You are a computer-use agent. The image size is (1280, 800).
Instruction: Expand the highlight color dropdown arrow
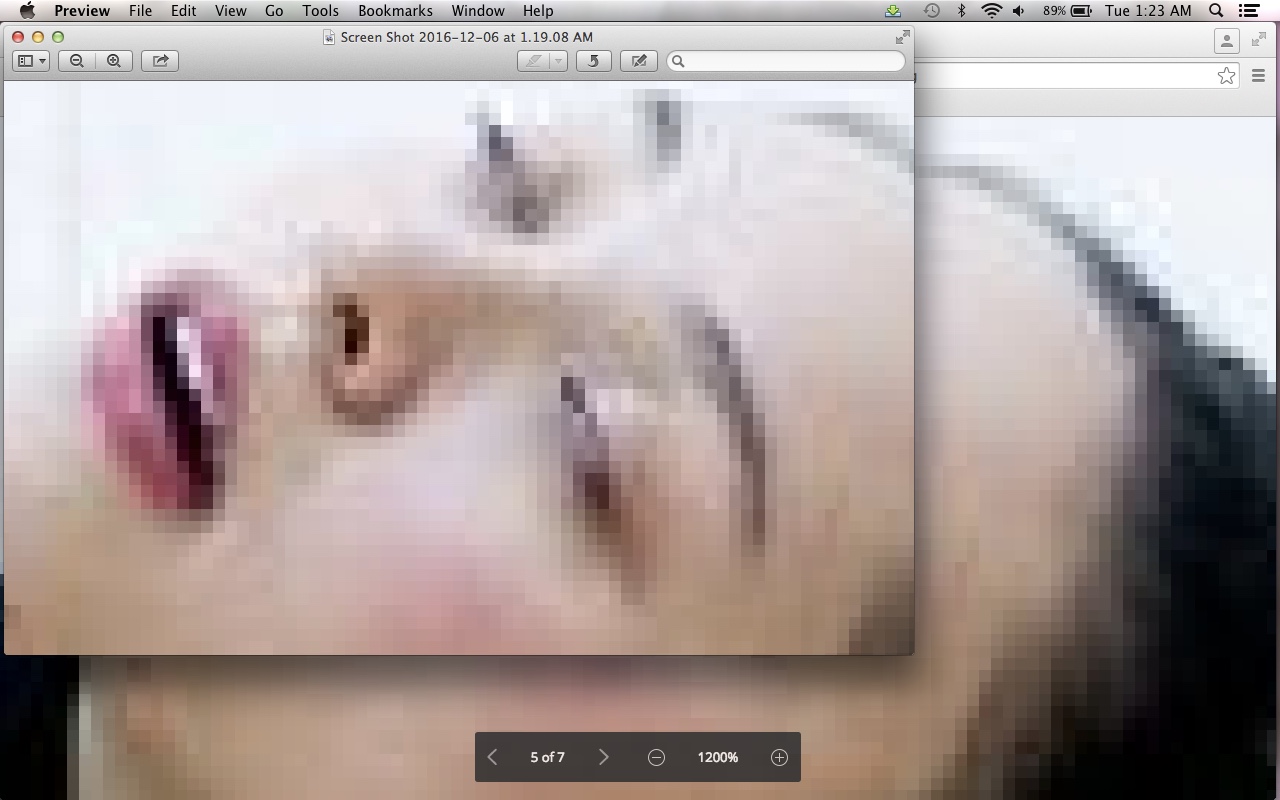click(558, 61)
